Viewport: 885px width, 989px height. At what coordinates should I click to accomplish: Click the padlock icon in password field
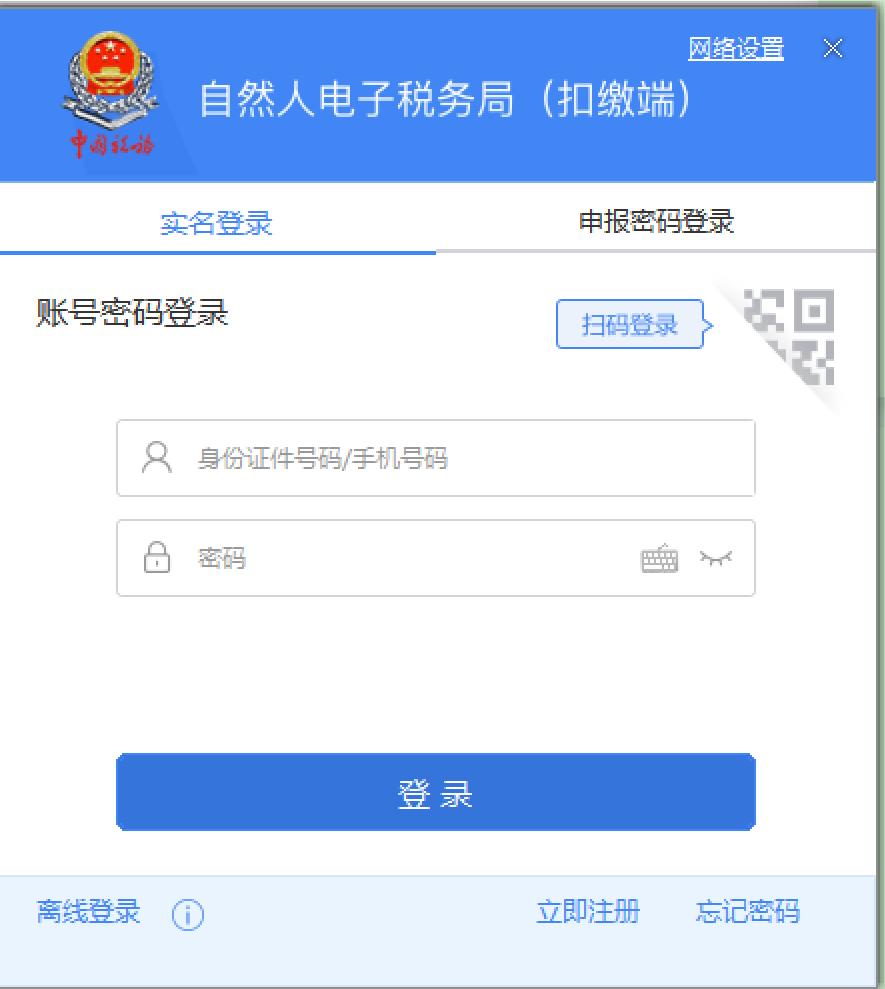(x=156, y=558)
